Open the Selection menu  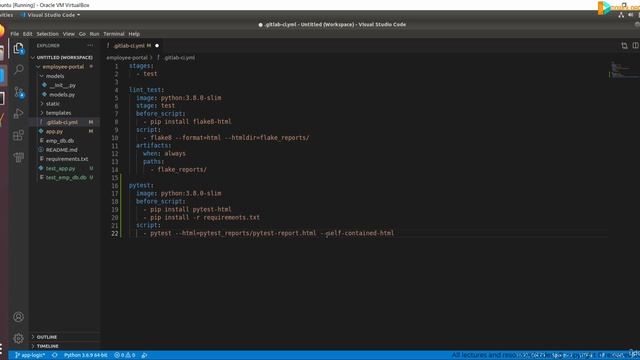point(47,34)
